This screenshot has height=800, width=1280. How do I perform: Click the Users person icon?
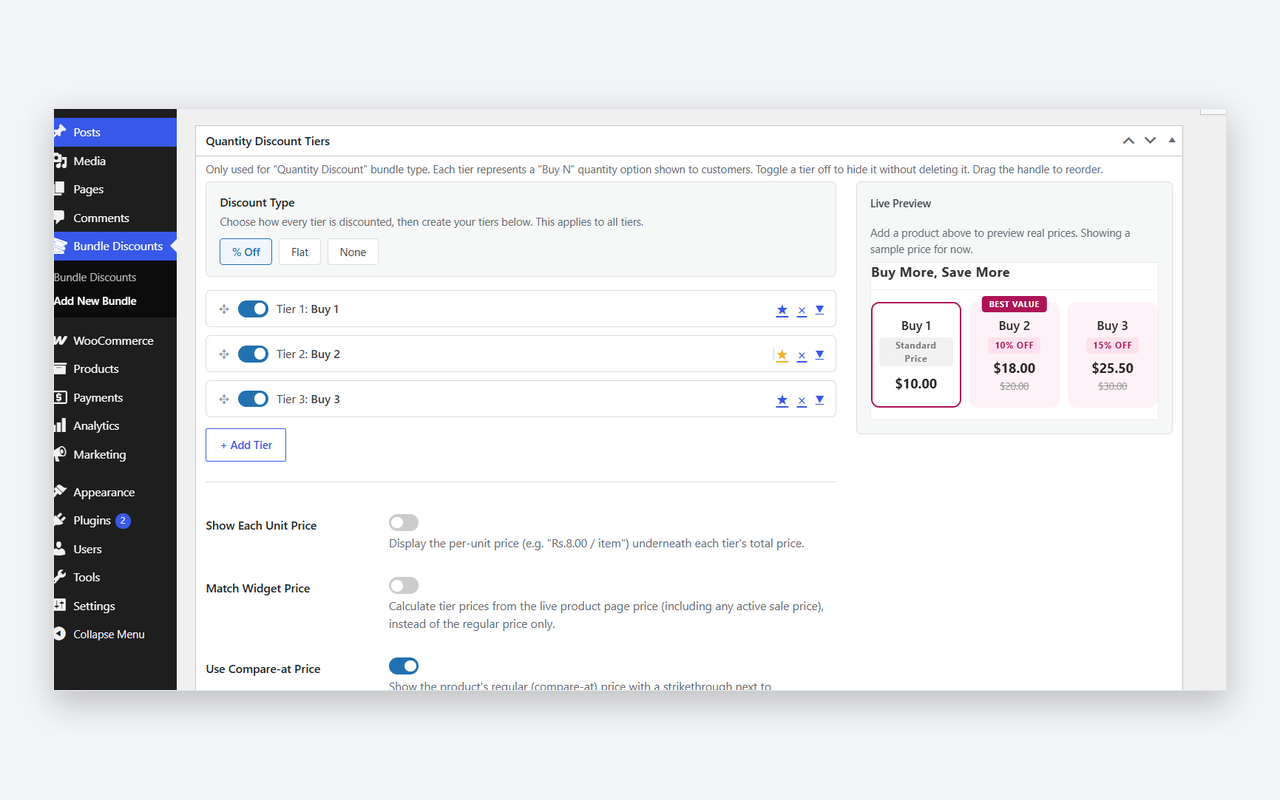pos(60,549)
